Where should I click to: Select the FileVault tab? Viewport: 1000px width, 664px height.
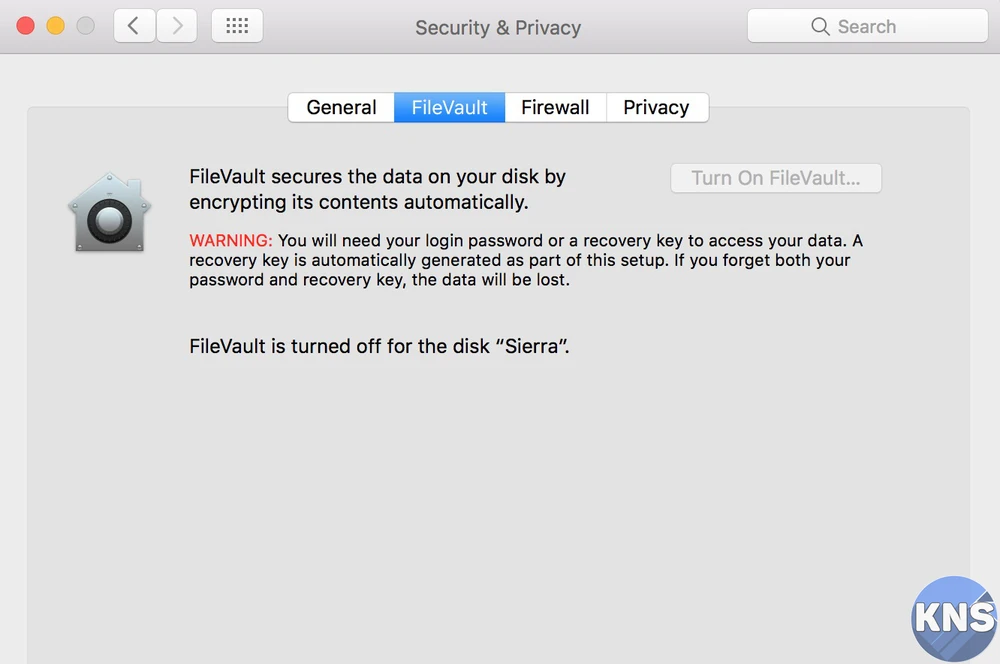(450, 107)
